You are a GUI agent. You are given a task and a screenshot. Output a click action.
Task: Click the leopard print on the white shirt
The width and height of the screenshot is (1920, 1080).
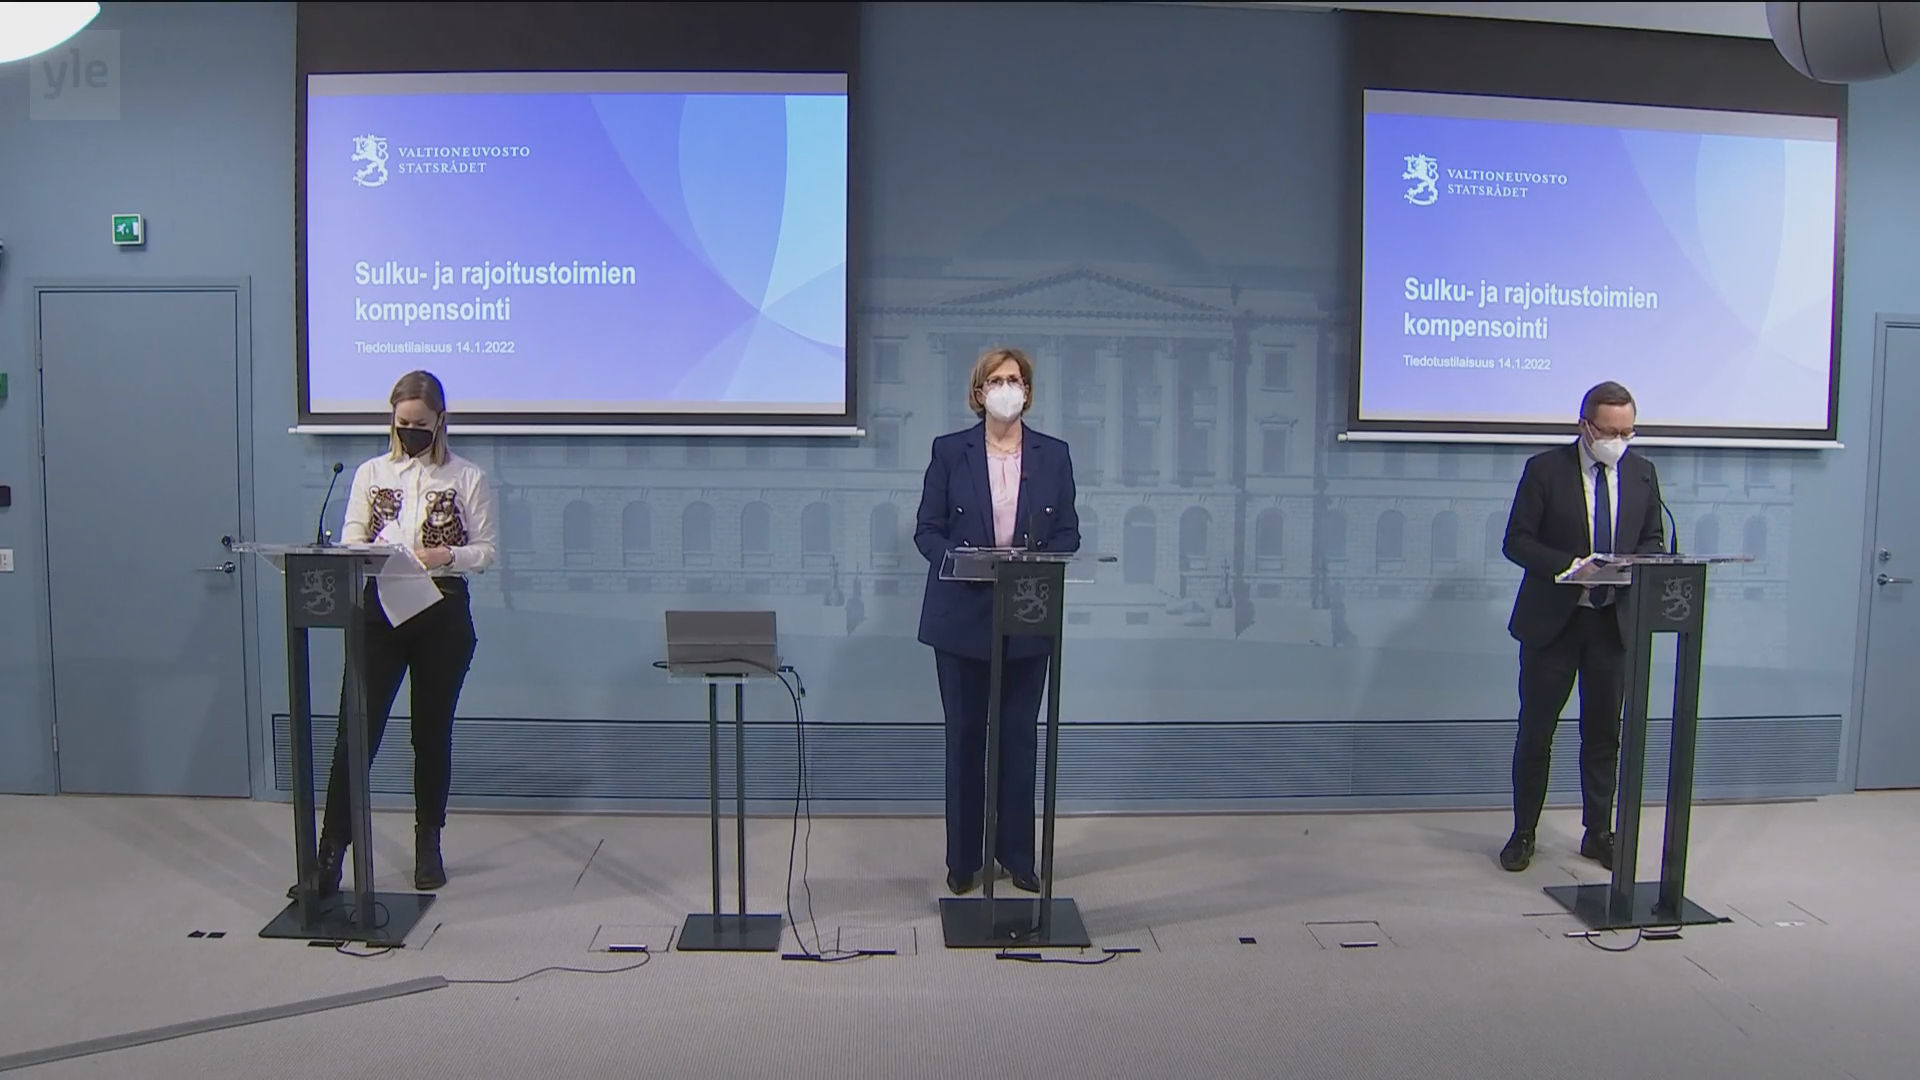[438, 517]
